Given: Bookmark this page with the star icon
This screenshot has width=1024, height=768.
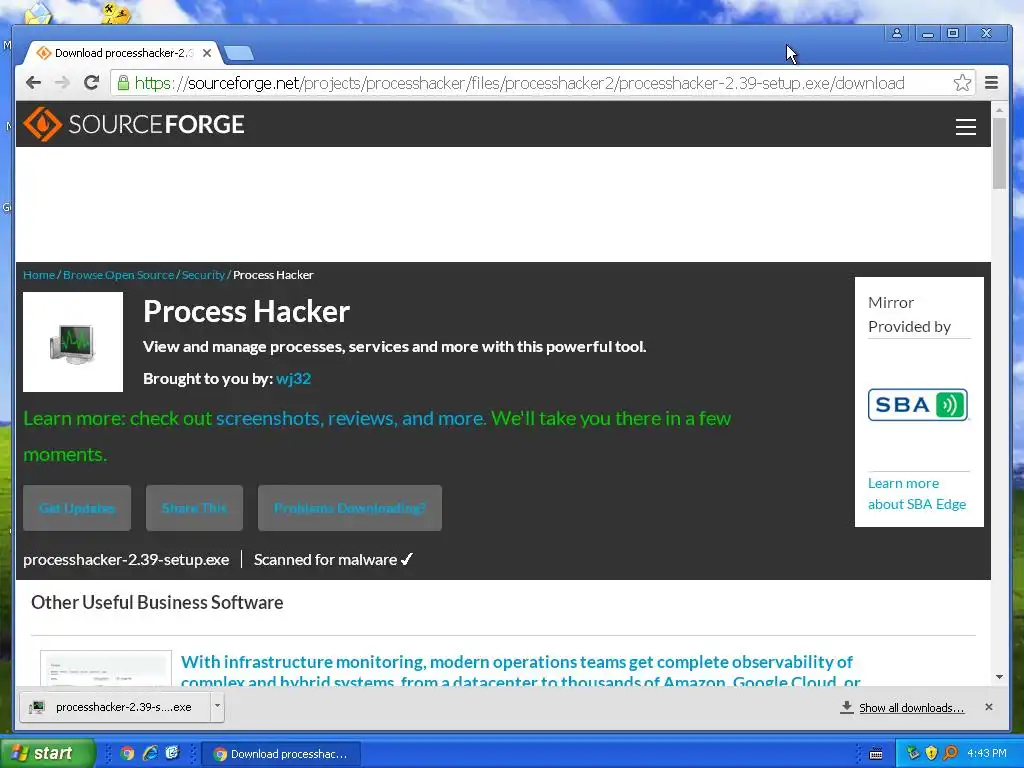Looking at the screenshot, I should (962, 83).
